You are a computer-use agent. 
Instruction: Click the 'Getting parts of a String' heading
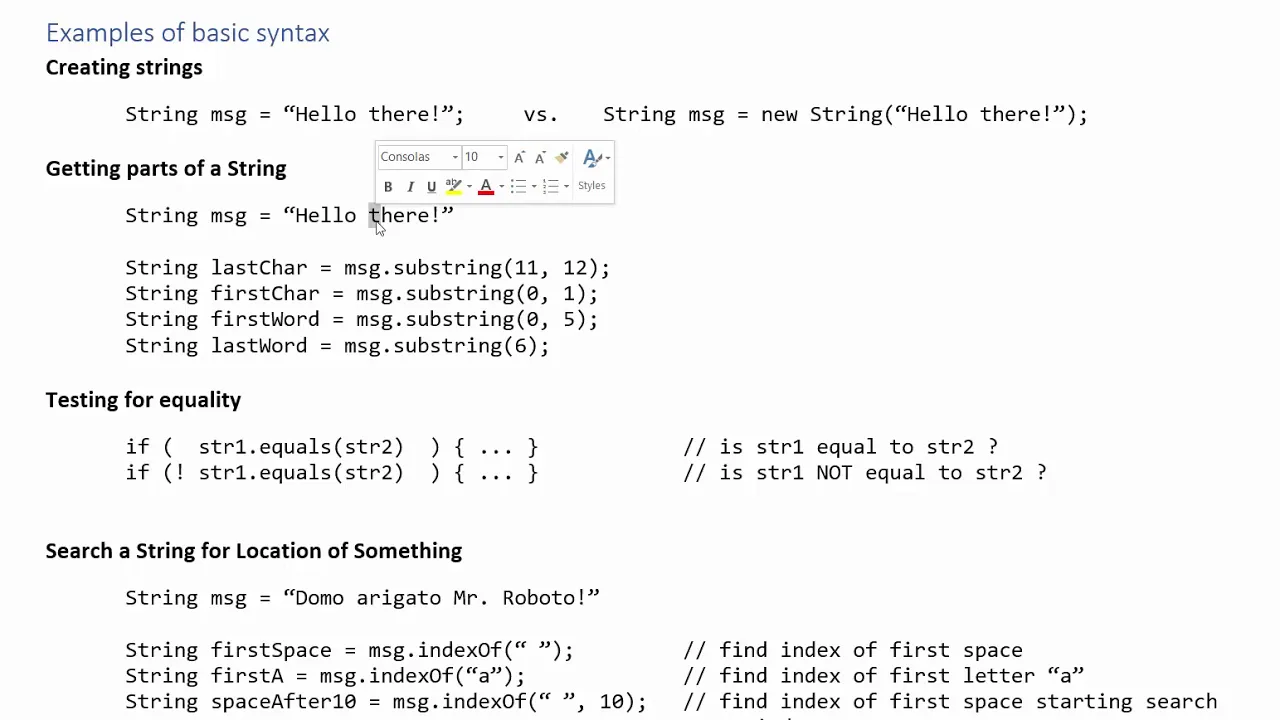tap(166, 169)
